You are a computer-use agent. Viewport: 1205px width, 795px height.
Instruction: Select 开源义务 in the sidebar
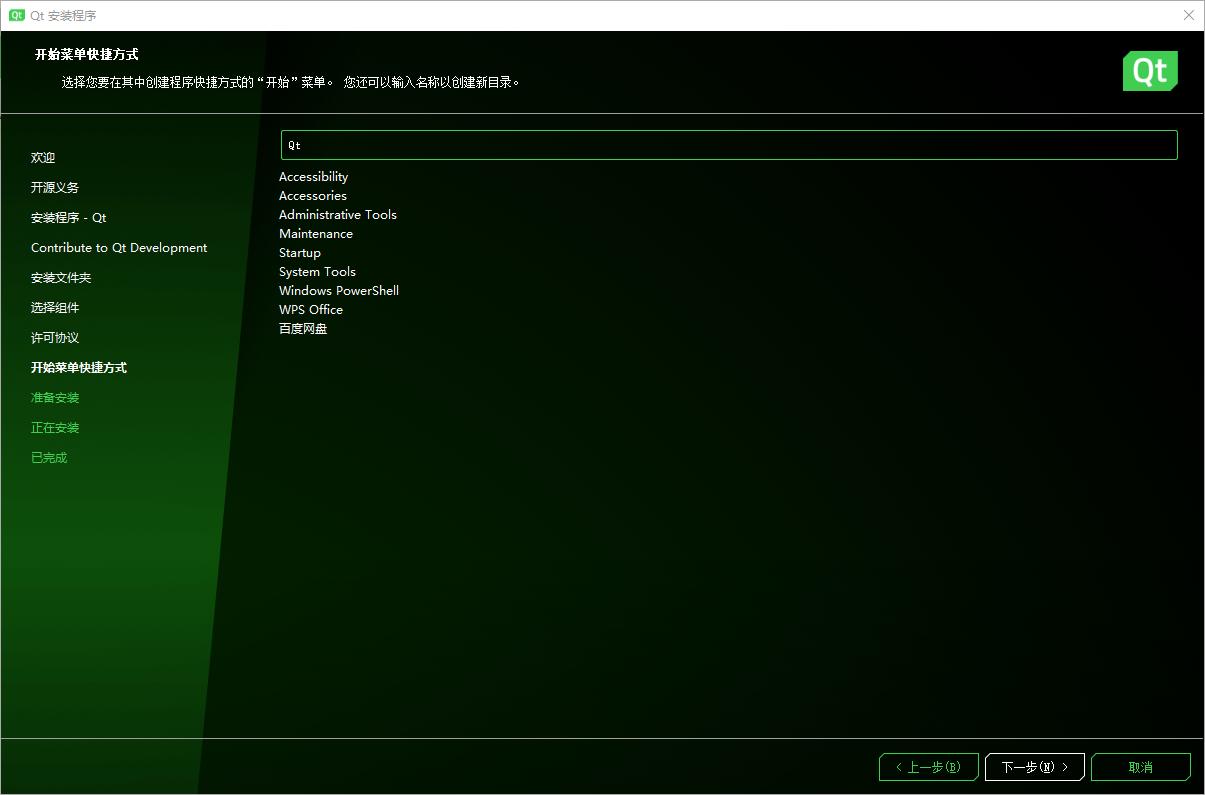point(54,187)
